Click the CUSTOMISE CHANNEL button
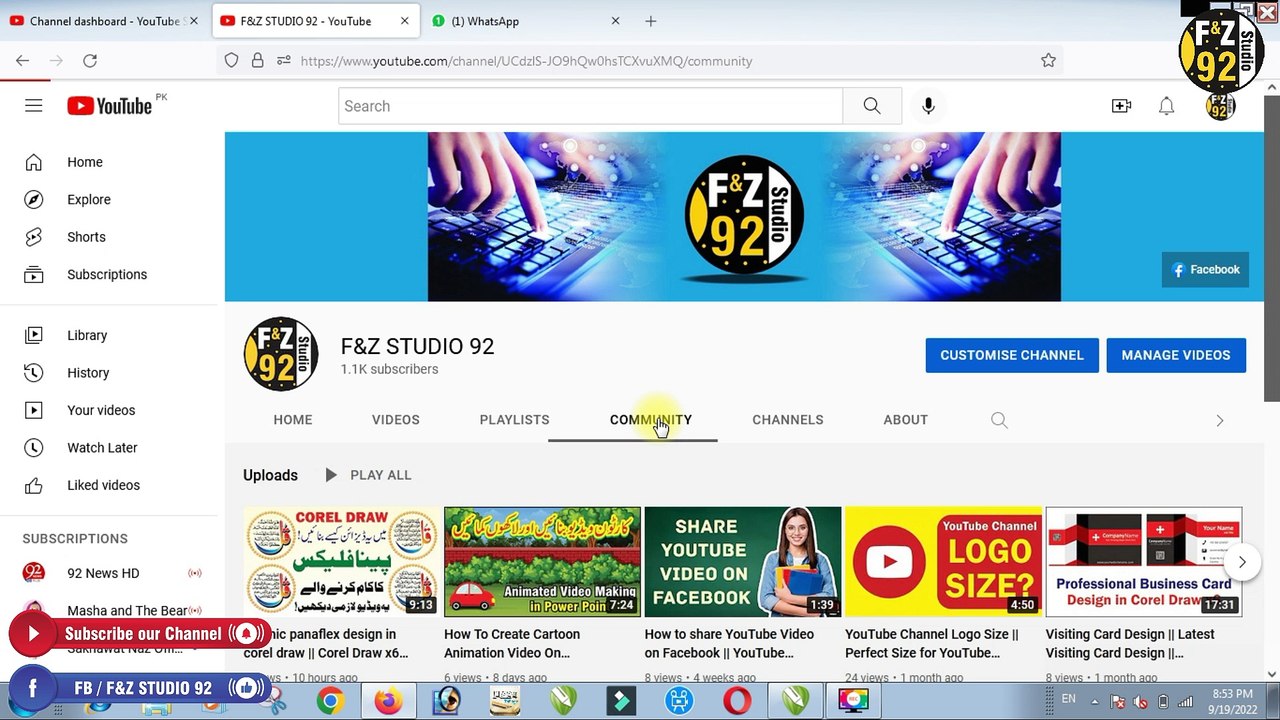 1012,355
